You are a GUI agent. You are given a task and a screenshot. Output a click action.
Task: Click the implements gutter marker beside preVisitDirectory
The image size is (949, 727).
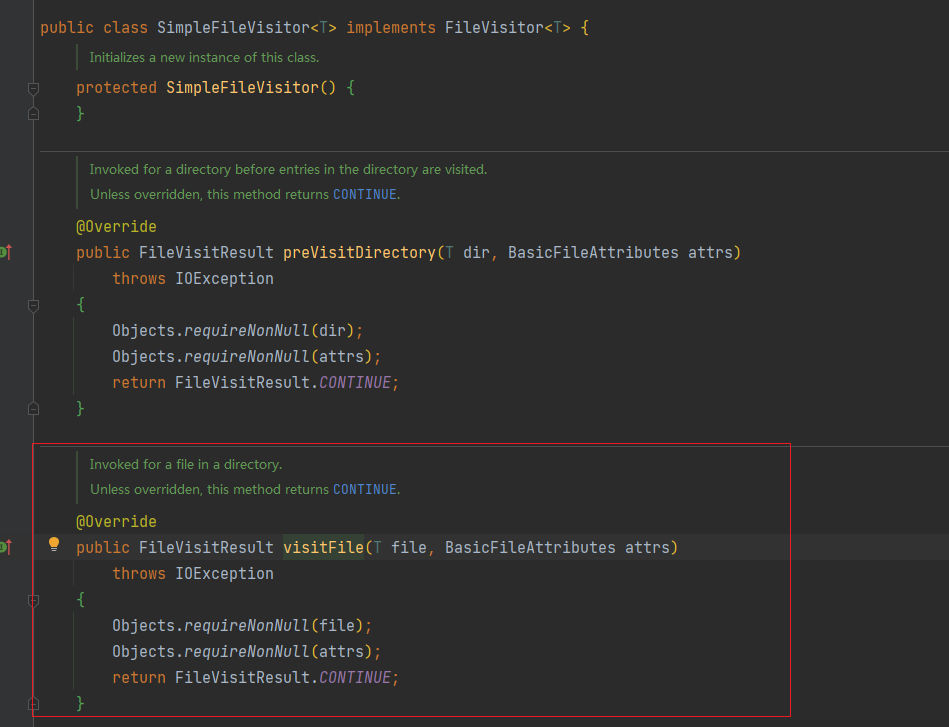tap(5, 252)
